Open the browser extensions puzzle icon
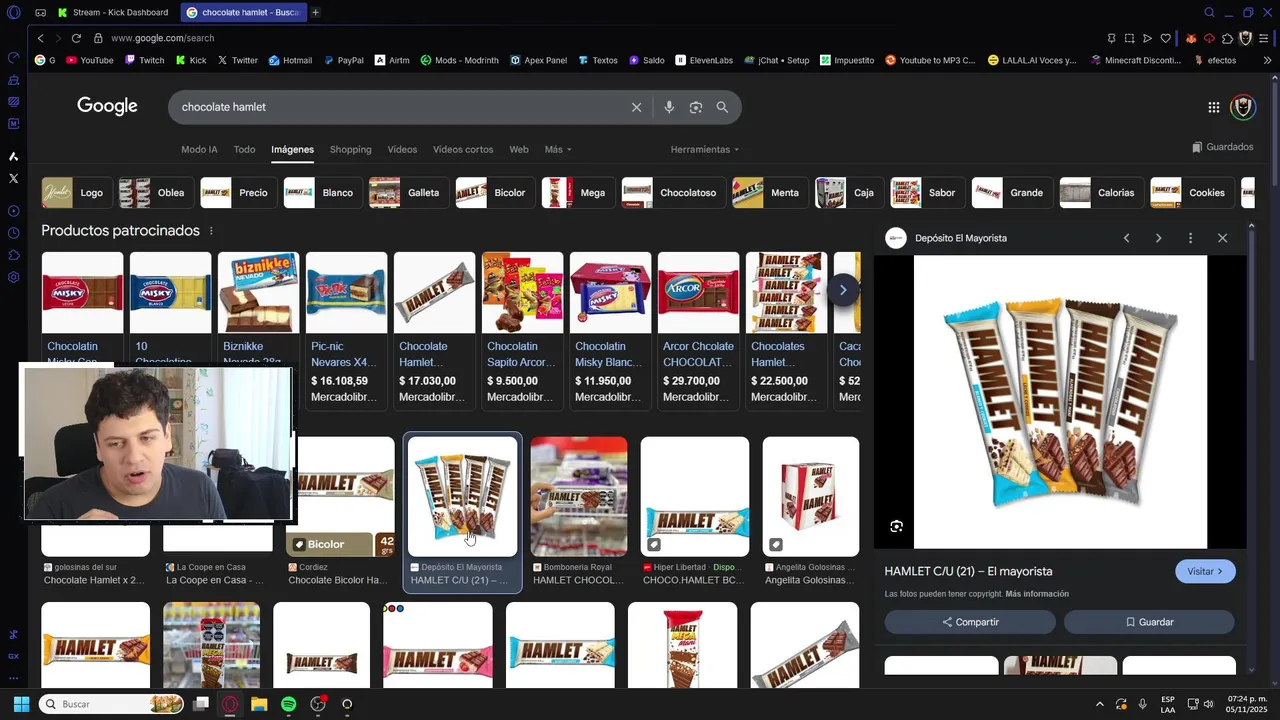This screenshot has width=1280, height=720. [x=1227, y=38]
